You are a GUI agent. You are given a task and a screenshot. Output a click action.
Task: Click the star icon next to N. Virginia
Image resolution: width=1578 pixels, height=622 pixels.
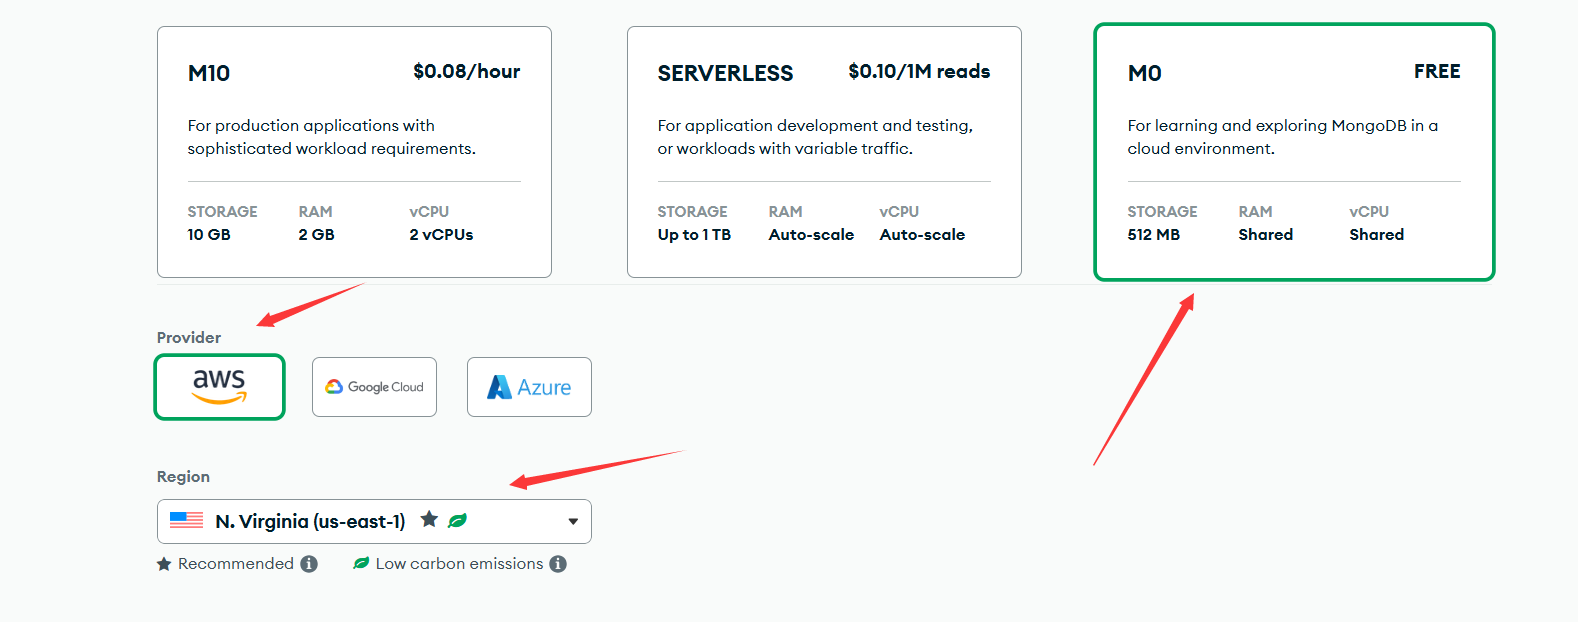click(x=429, y=519)
